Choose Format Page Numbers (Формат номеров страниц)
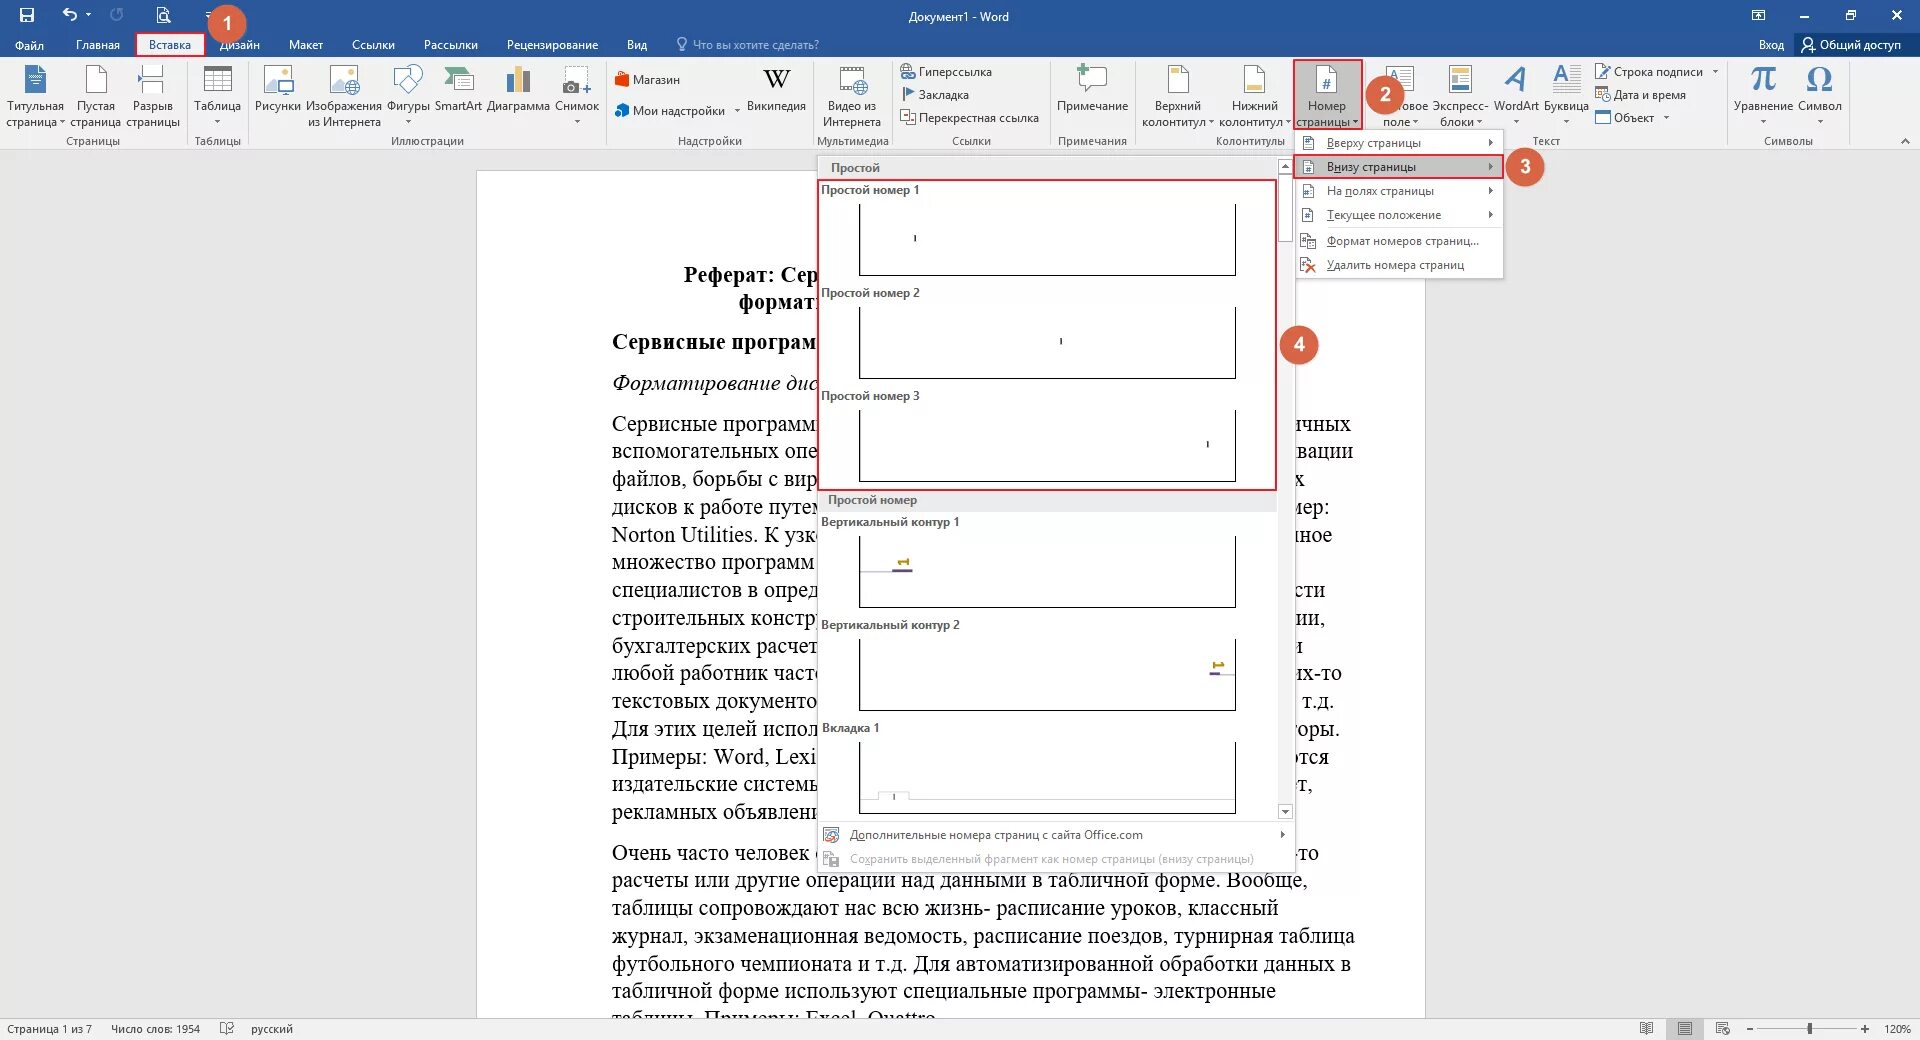This screenshot has height=1040, width=1920. (1399, 241)
